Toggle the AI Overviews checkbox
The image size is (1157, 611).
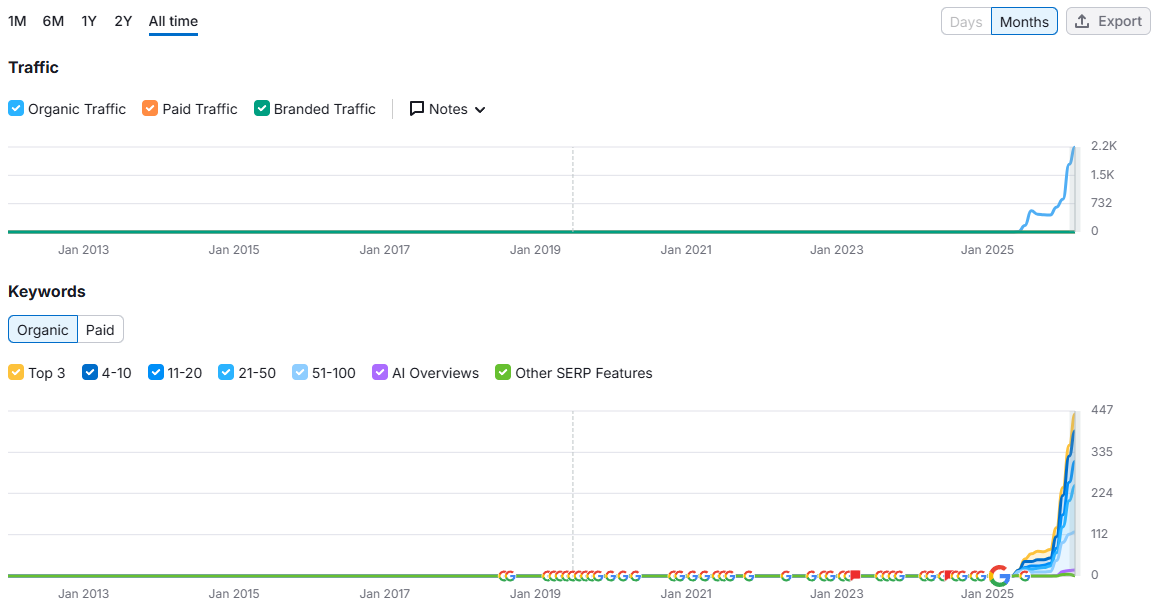tap(379, 372)
